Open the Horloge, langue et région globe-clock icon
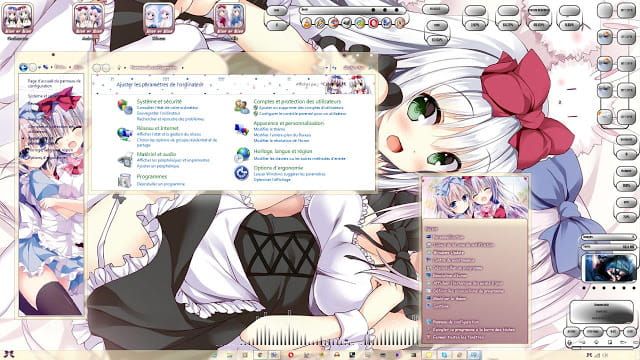The width and height of the screenshot is (640, 360). click(x=242, y=155)
